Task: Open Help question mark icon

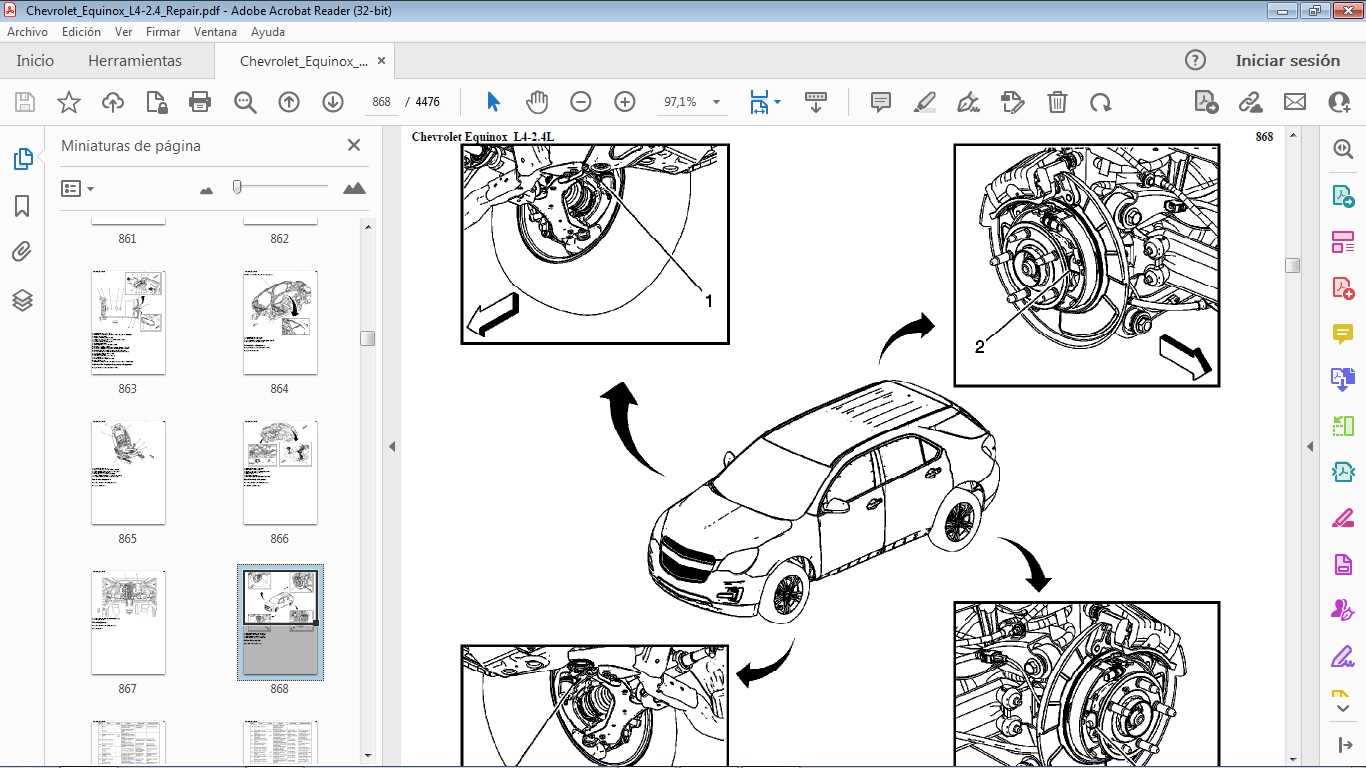Action: pyautogui.click(x=1195, y=60)
